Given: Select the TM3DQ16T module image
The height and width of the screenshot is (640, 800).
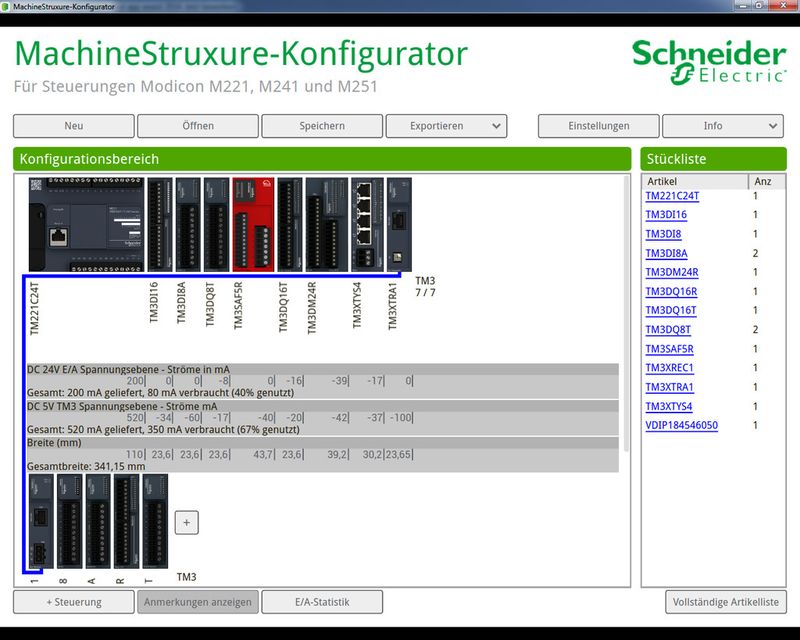Looking at the screenshot, I should click(x=290, y=225).
